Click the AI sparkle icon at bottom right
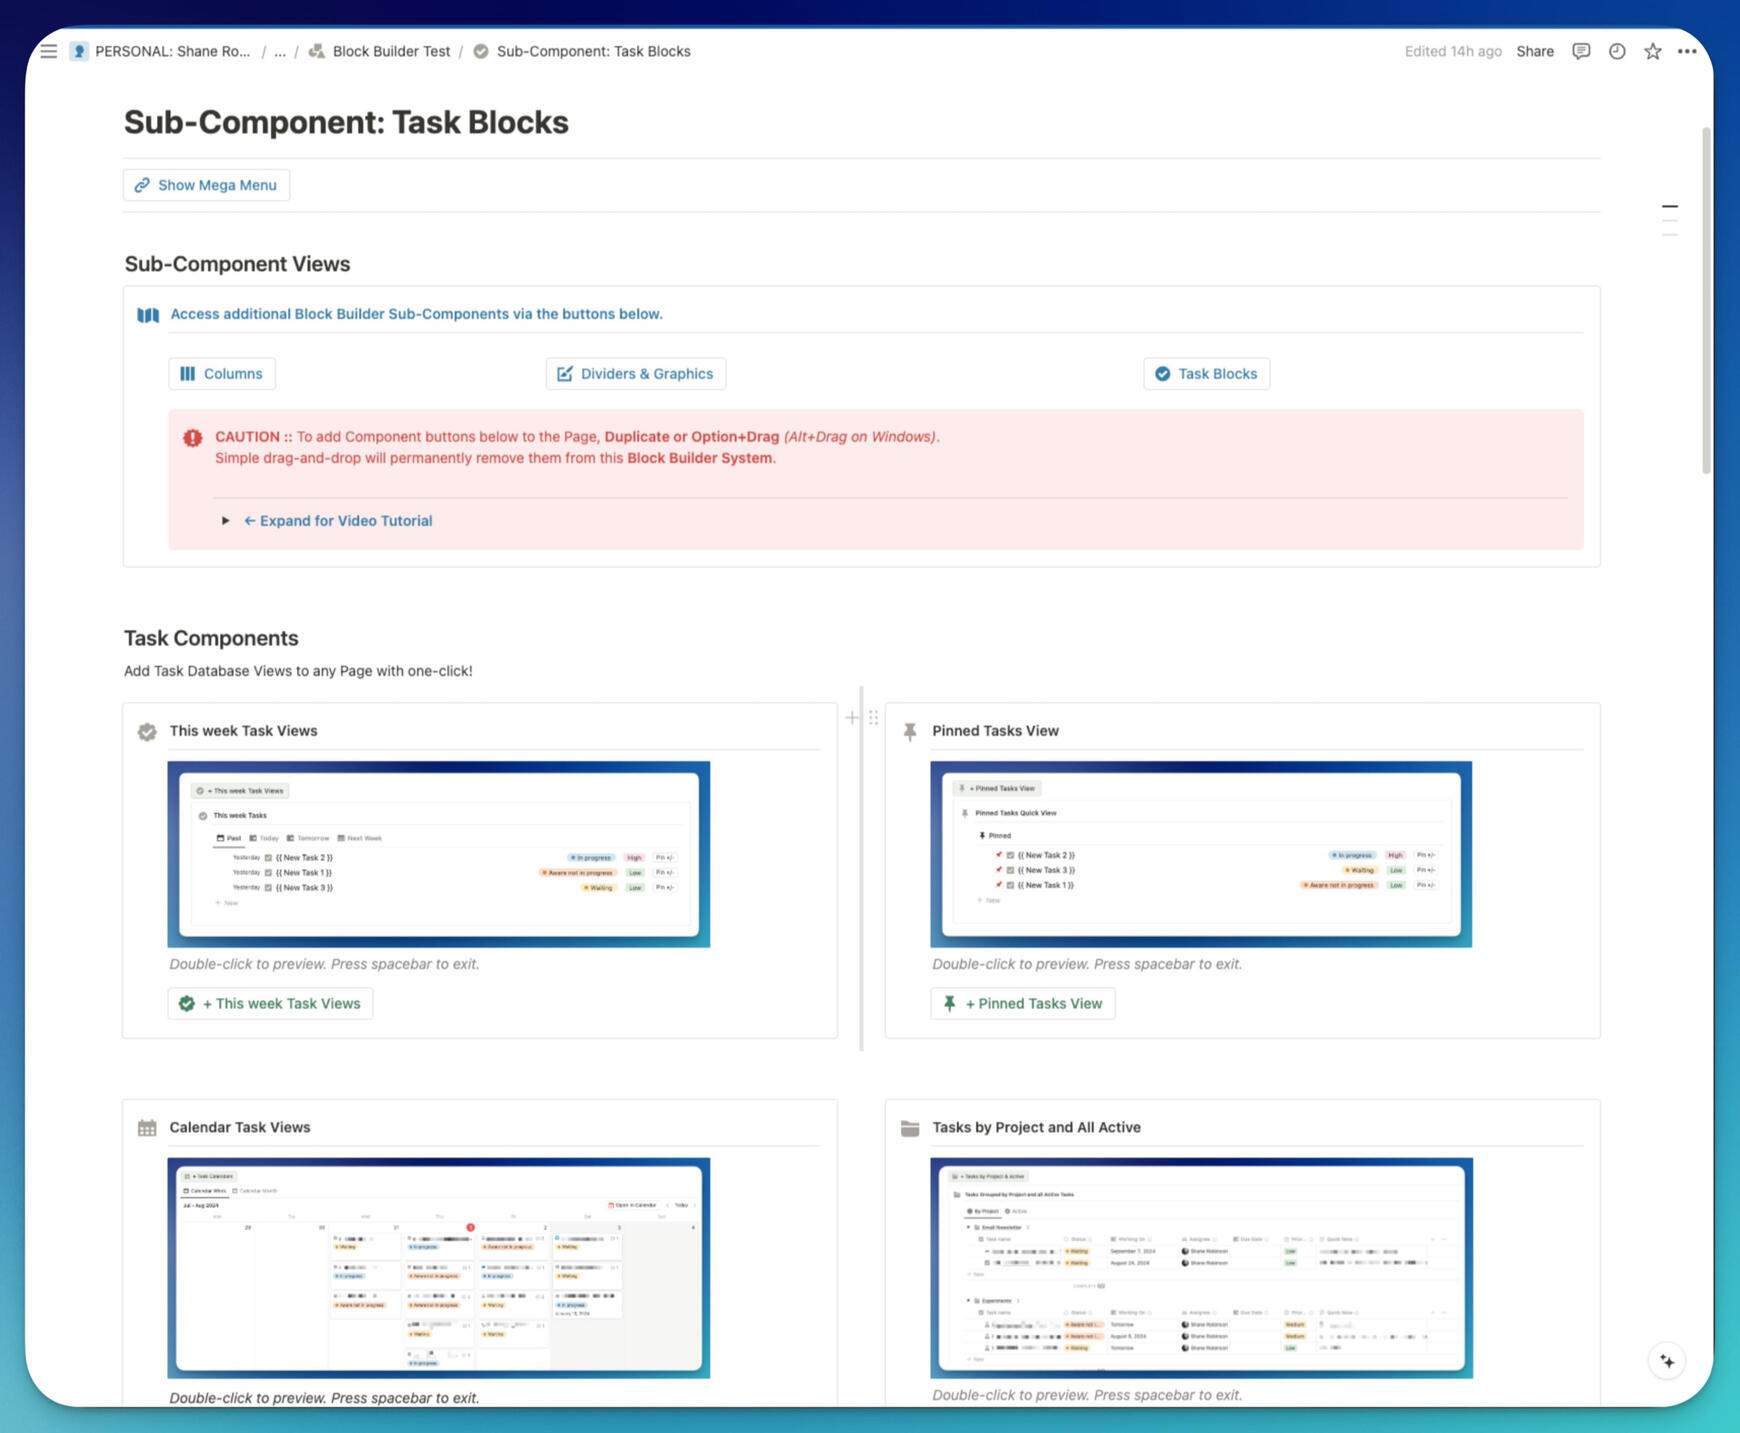This screenshot has height=1433, width=1740. [x=1667, y=1360]
